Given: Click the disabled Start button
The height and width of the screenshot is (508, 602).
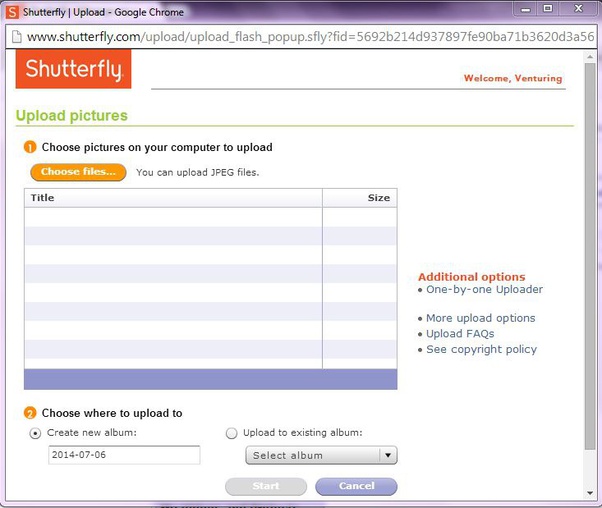Looking at the screenshot, I should pos(266,486).
